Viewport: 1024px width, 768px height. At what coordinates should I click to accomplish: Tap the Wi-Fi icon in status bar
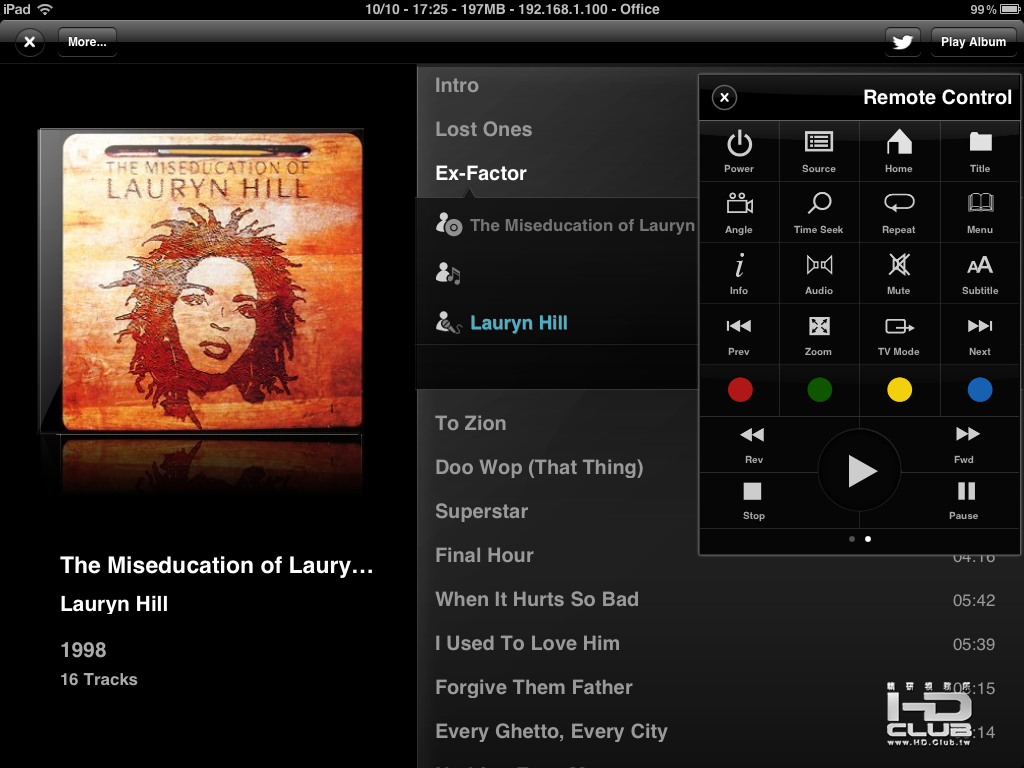tap(45, 9)
